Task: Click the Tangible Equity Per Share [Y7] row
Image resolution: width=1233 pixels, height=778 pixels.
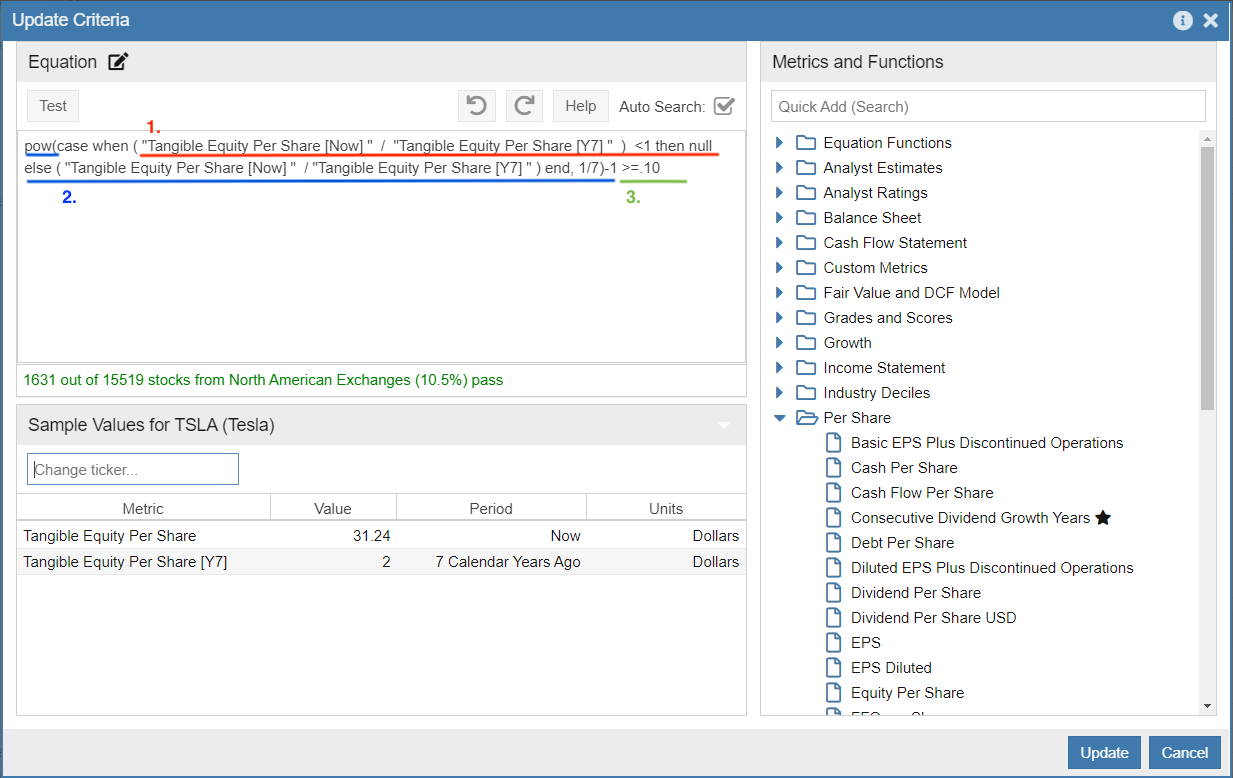Action: pos(381,562)
